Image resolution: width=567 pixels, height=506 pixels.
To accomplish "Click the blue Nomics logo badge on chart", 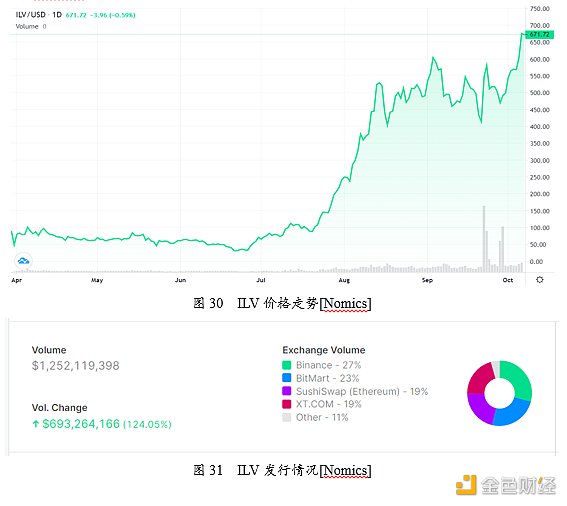I will [x=24, y=261].
